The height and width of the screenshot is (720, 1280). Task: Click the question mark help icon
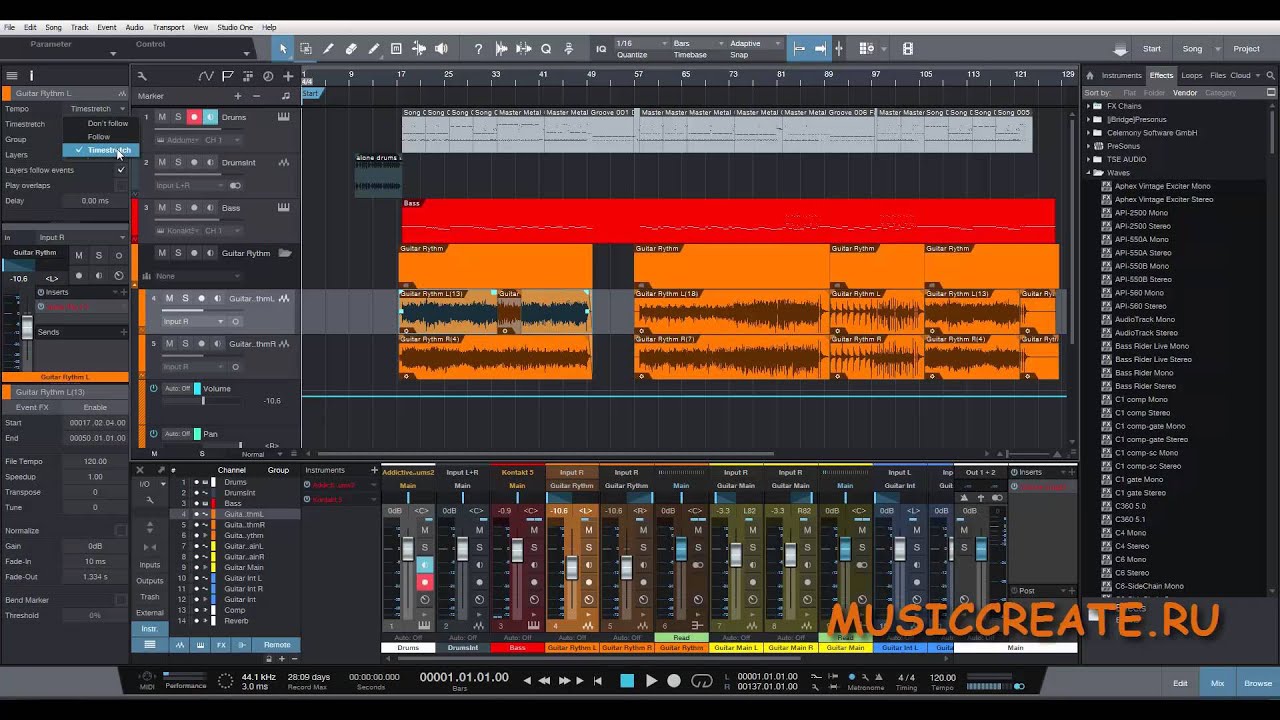(478, 48)
